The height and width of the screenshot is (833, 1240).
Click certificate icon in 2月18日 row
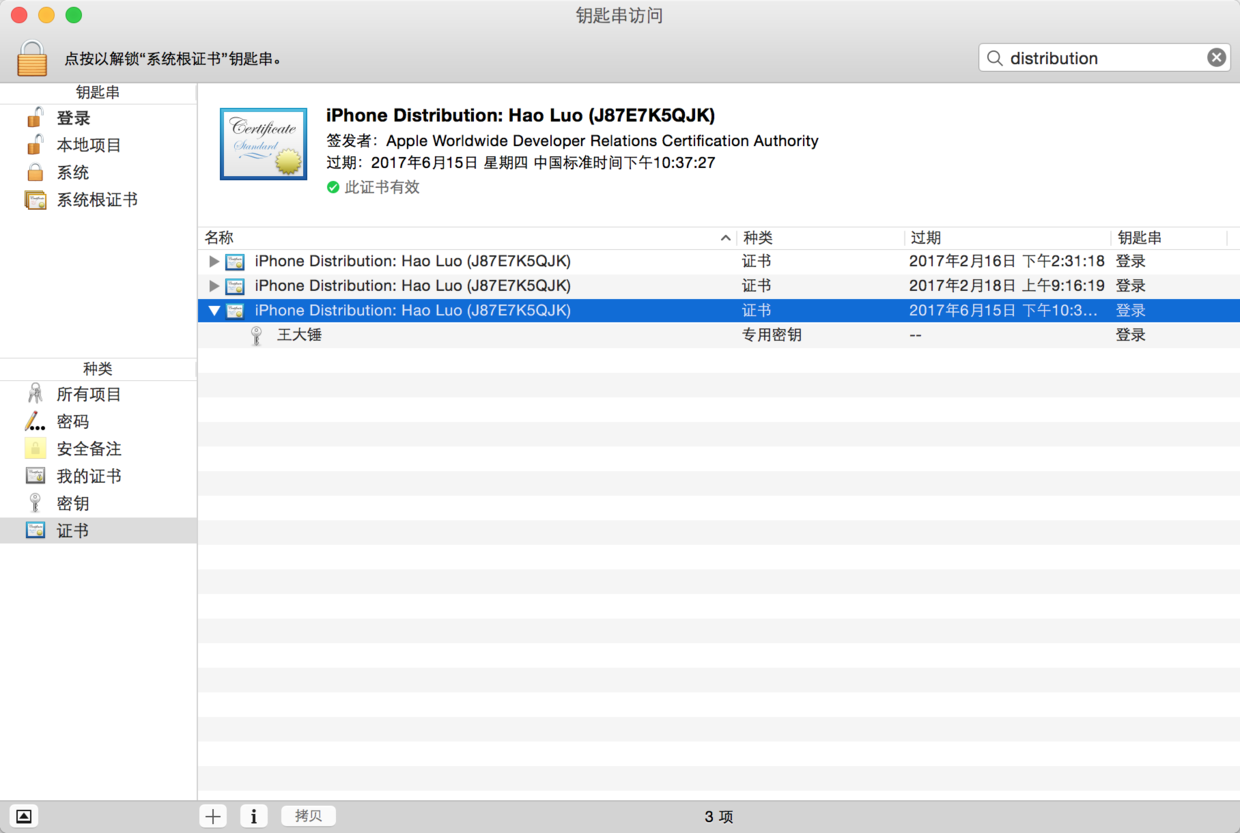coord(235,287)
